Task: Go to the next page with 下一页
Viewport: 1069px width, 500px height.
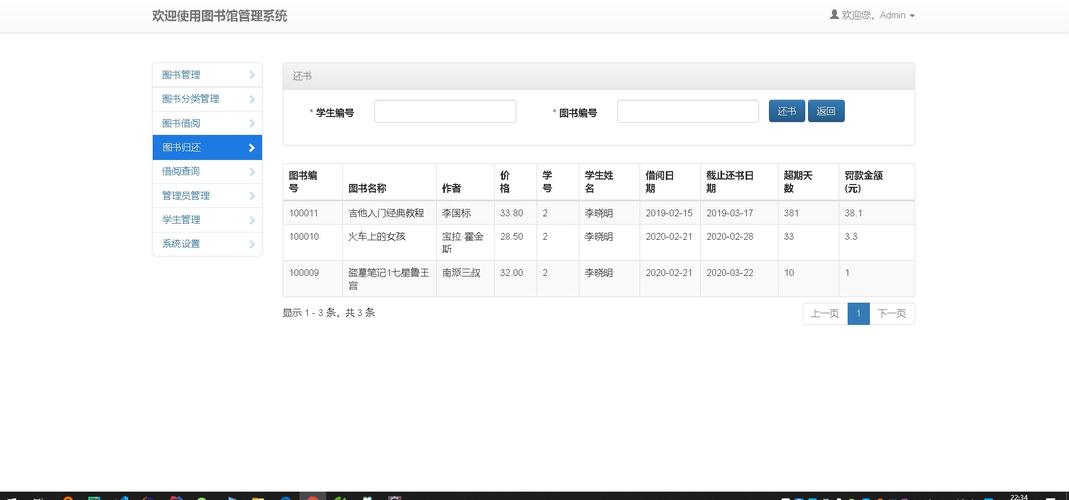Action: (x=892, y=314)
